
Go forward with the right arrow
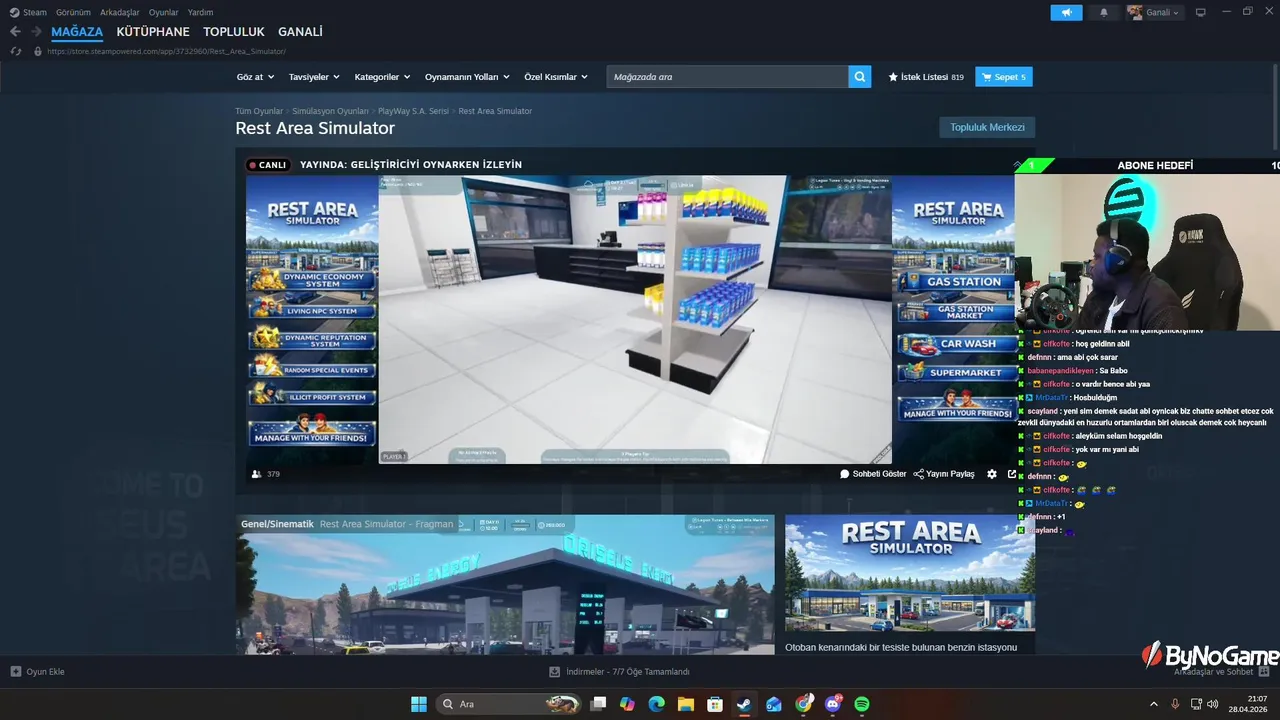(x=36, y=32)
